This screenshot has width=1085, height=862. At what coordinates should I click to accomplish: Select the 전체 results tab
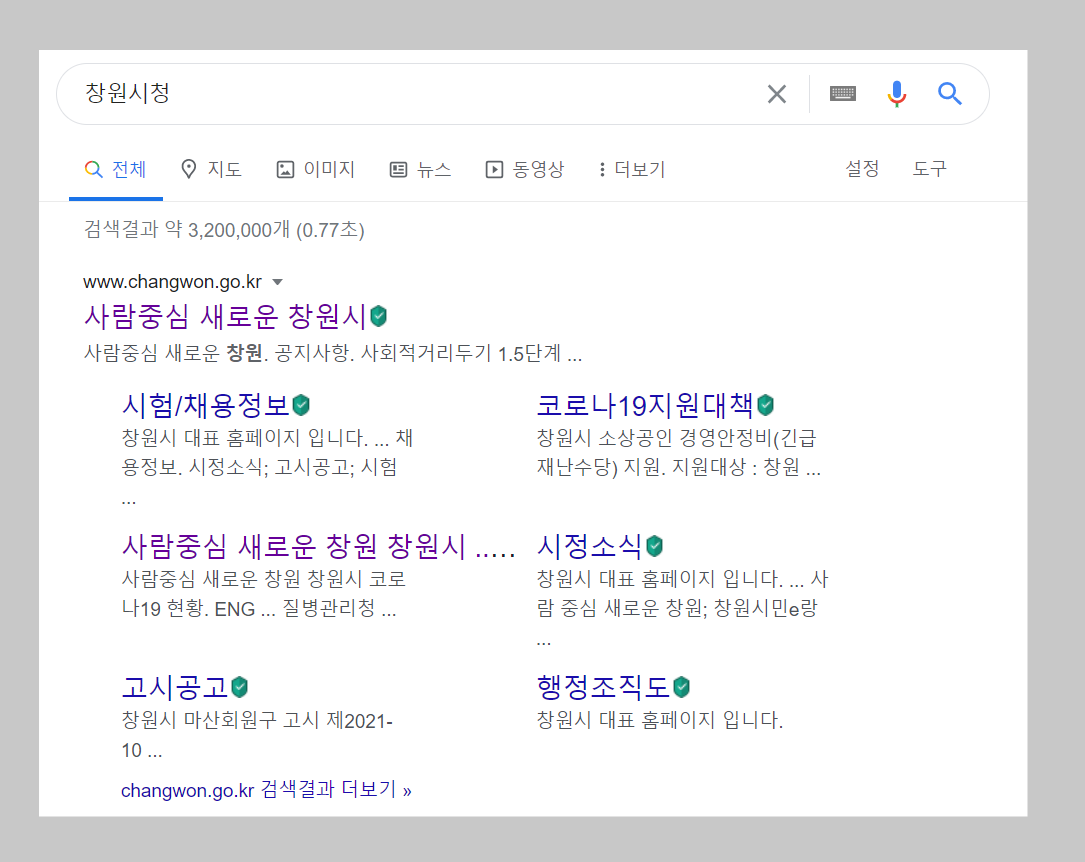click(116, 169)
